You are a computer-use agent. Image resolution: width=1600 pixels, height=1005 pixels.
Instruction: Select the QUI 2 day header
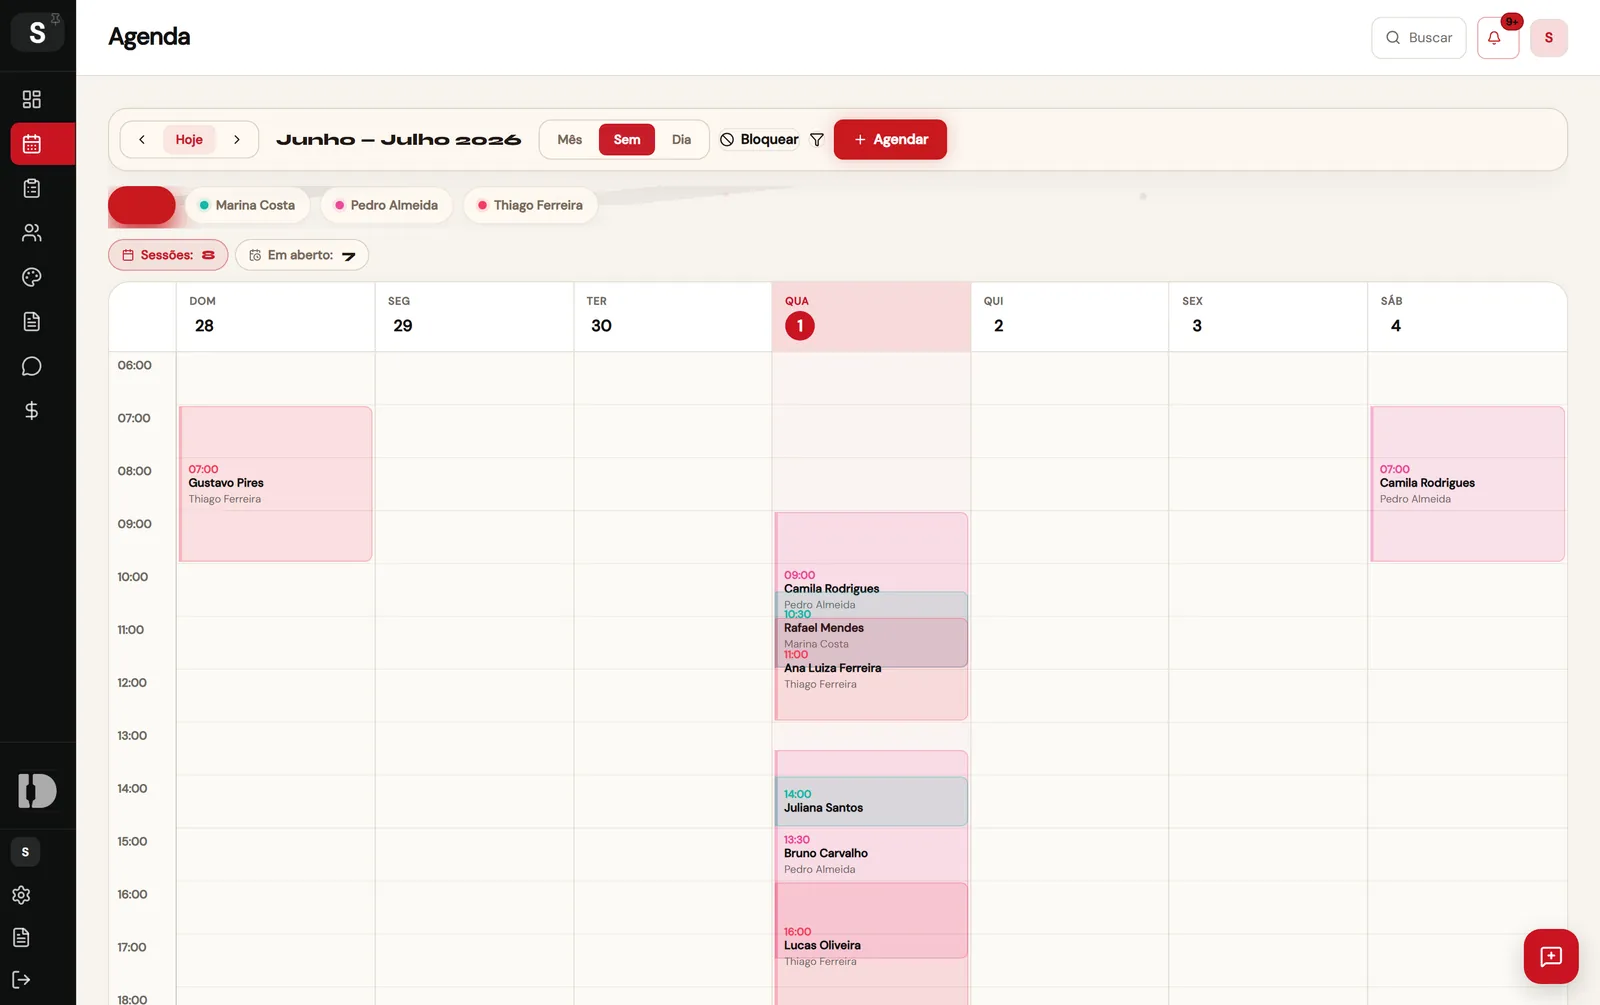tap(1070, 316)
